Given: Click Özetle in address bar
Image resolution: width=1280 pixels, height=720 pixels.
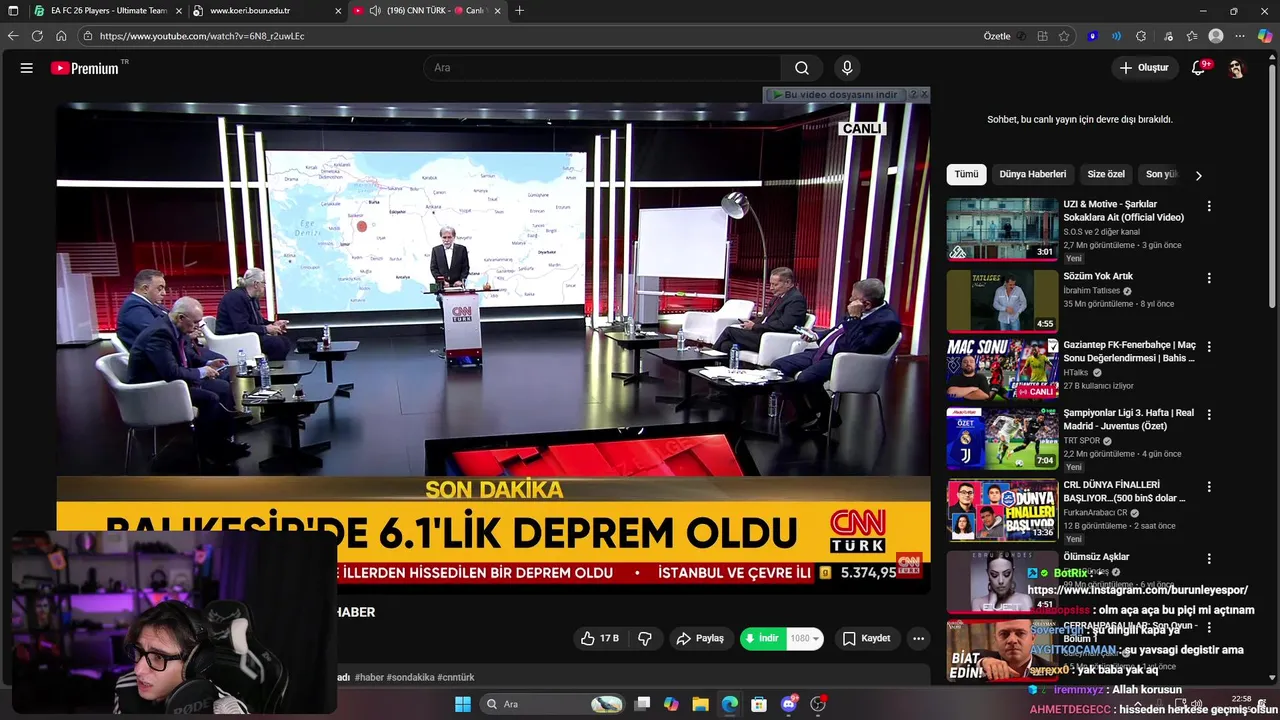Looking at the screenshot, I should pos(997,36).
